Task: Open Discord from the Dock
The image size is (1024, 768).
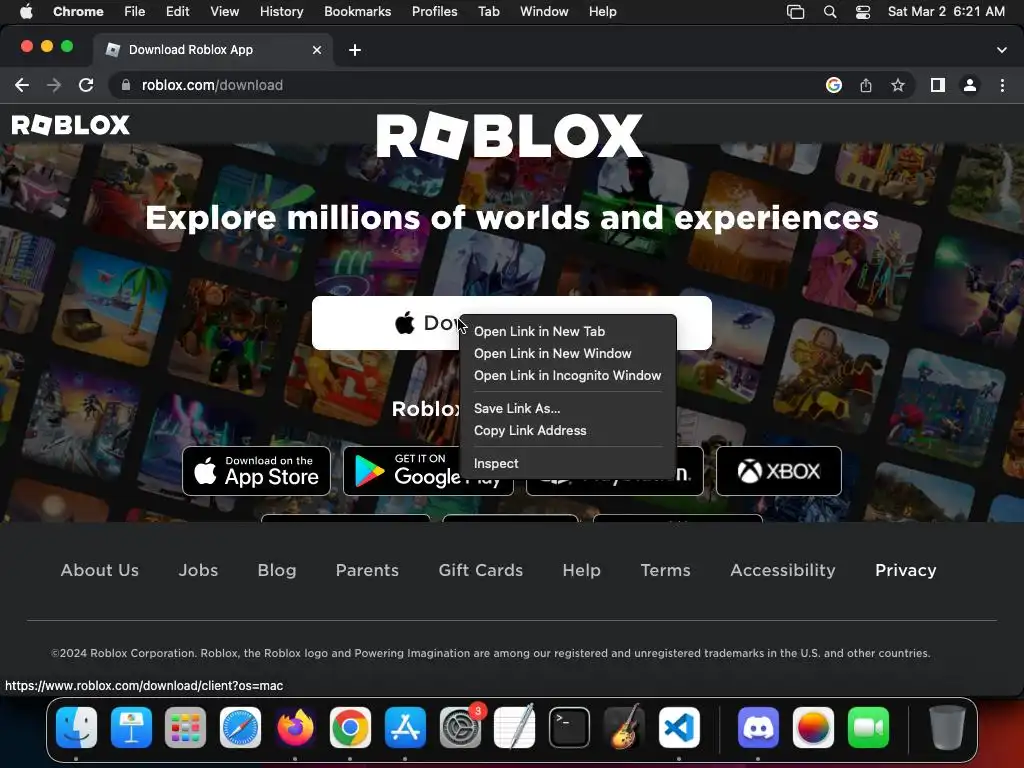Action: (758, 728)
